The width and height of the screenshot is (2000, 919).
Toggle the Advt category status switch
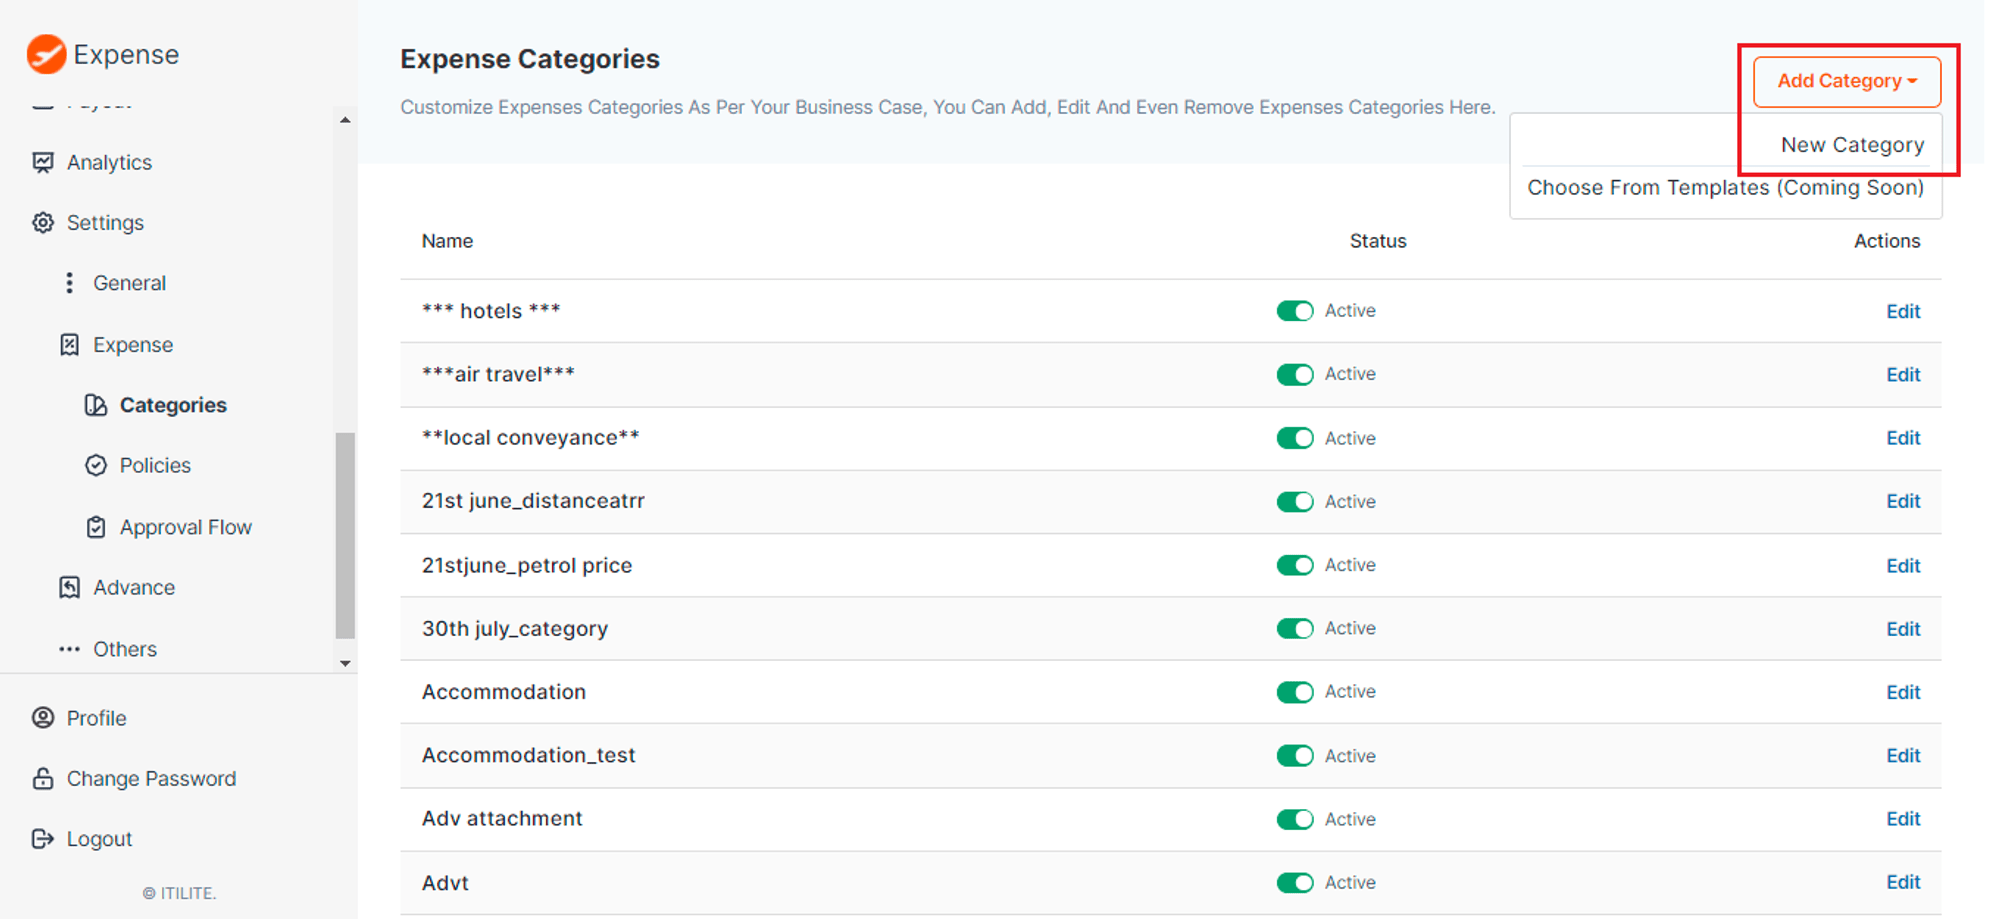1294,883
